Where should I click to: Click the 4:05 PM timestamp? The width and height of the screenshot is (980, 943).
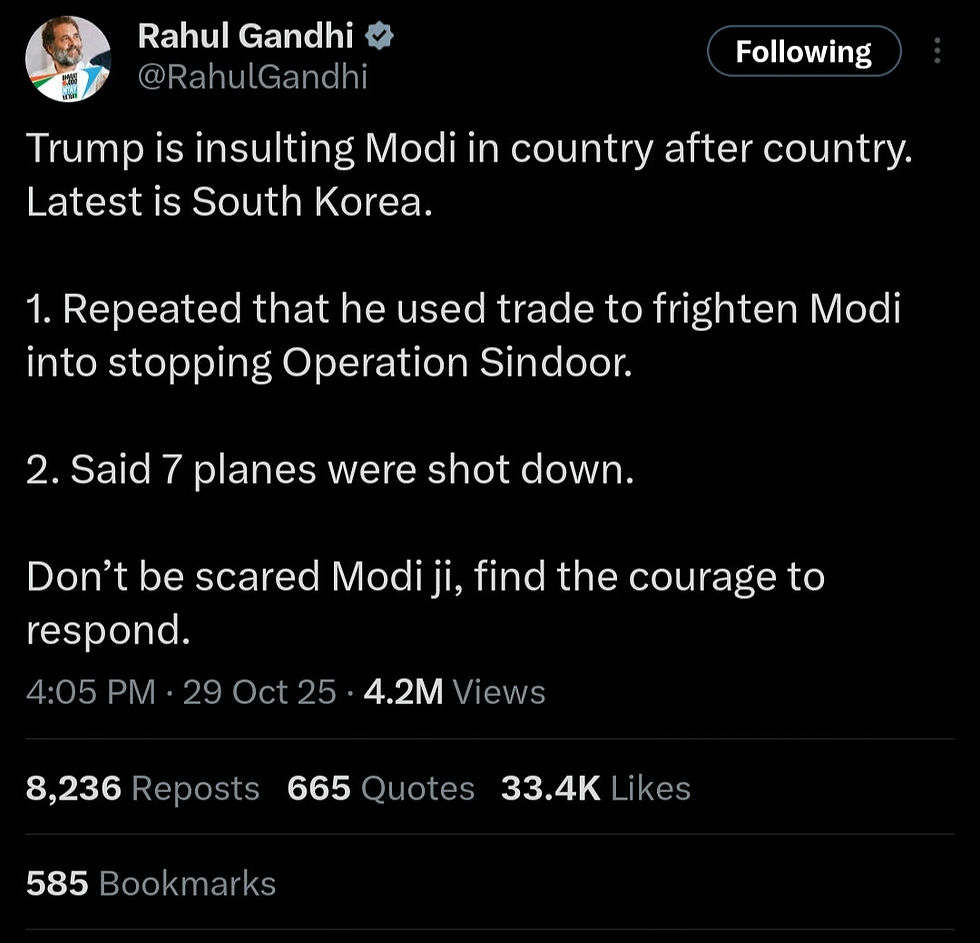pyautogui.click(x=91, y=692)
